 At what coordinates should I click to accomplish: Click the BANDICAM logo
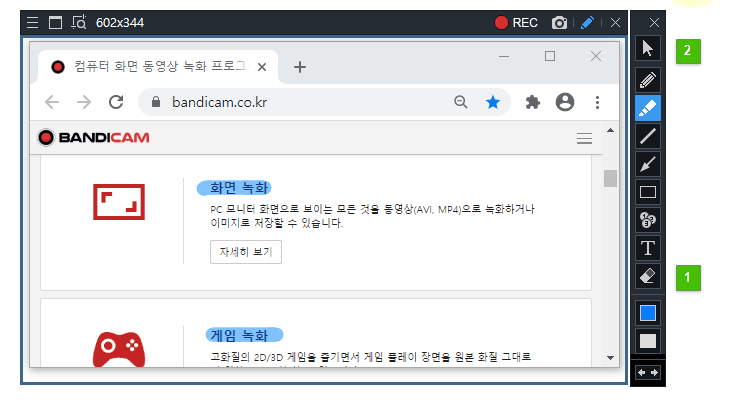94,137
